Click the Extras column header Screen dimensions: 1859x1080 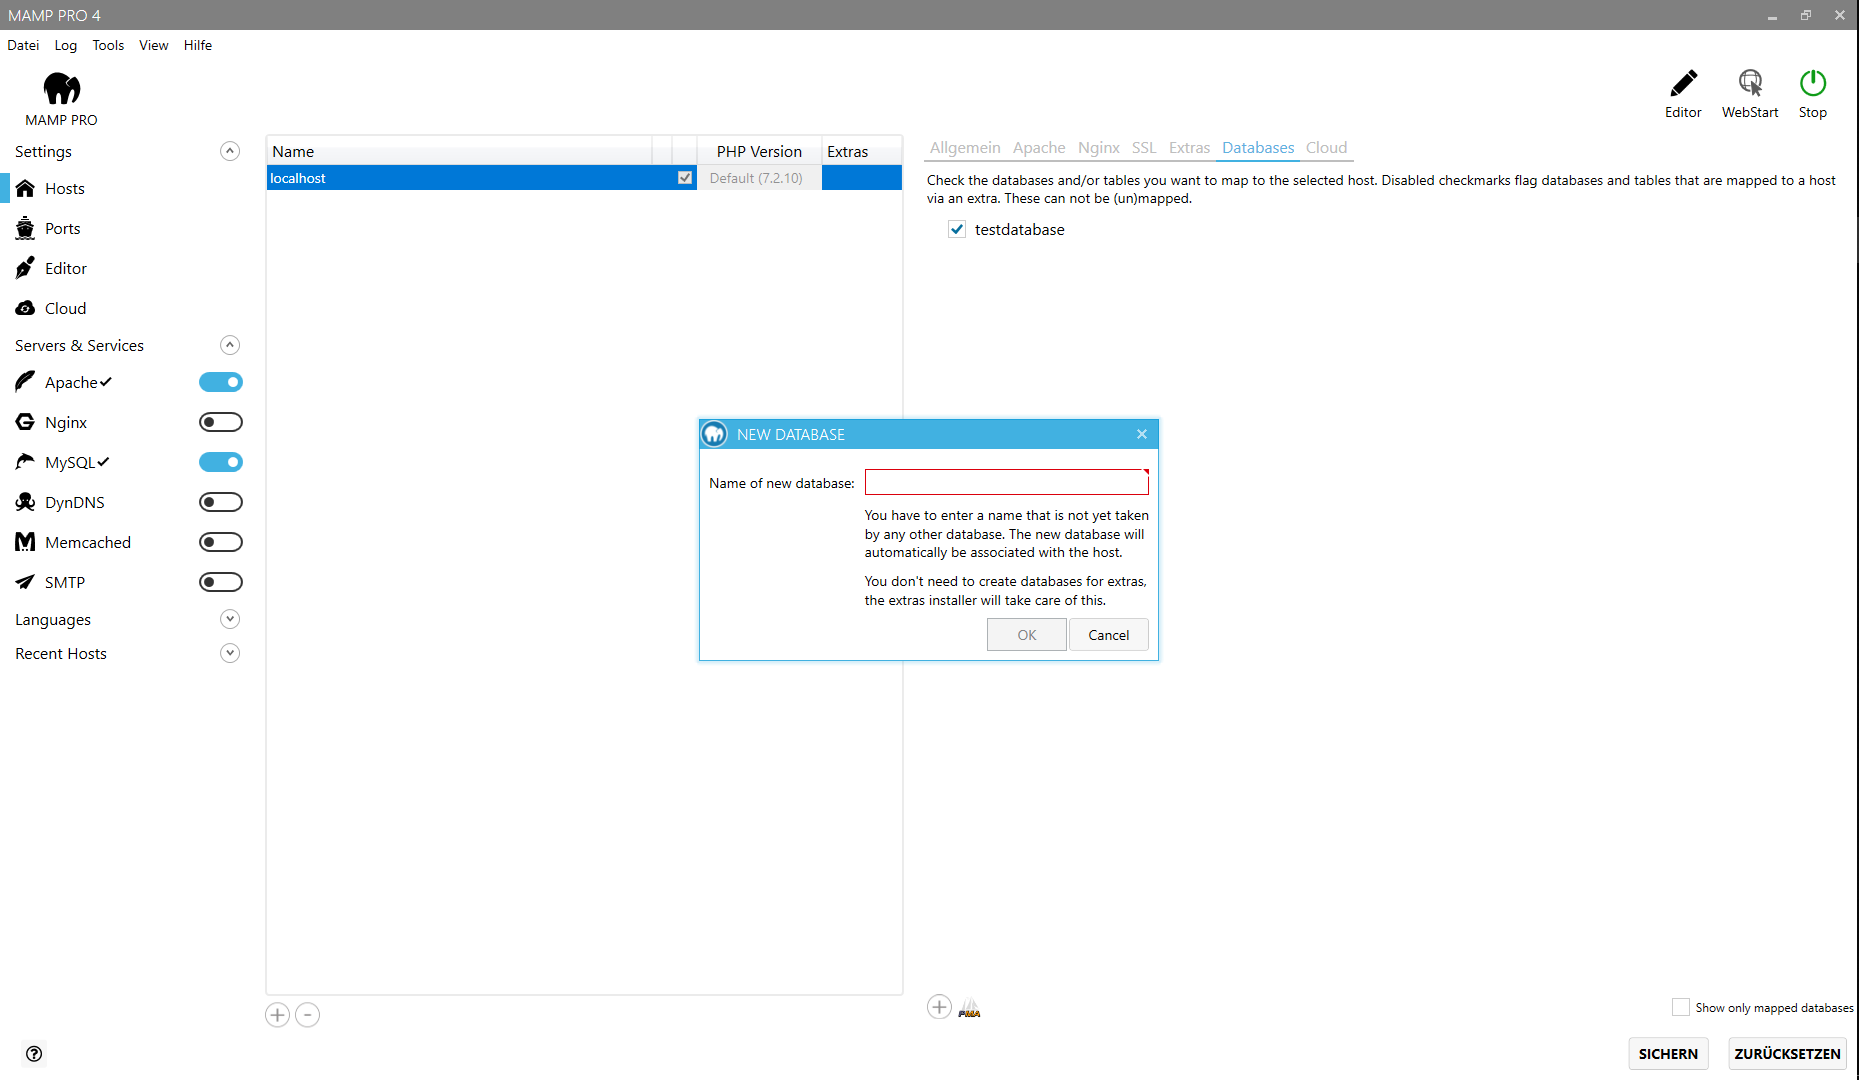[x=861, y=151]
